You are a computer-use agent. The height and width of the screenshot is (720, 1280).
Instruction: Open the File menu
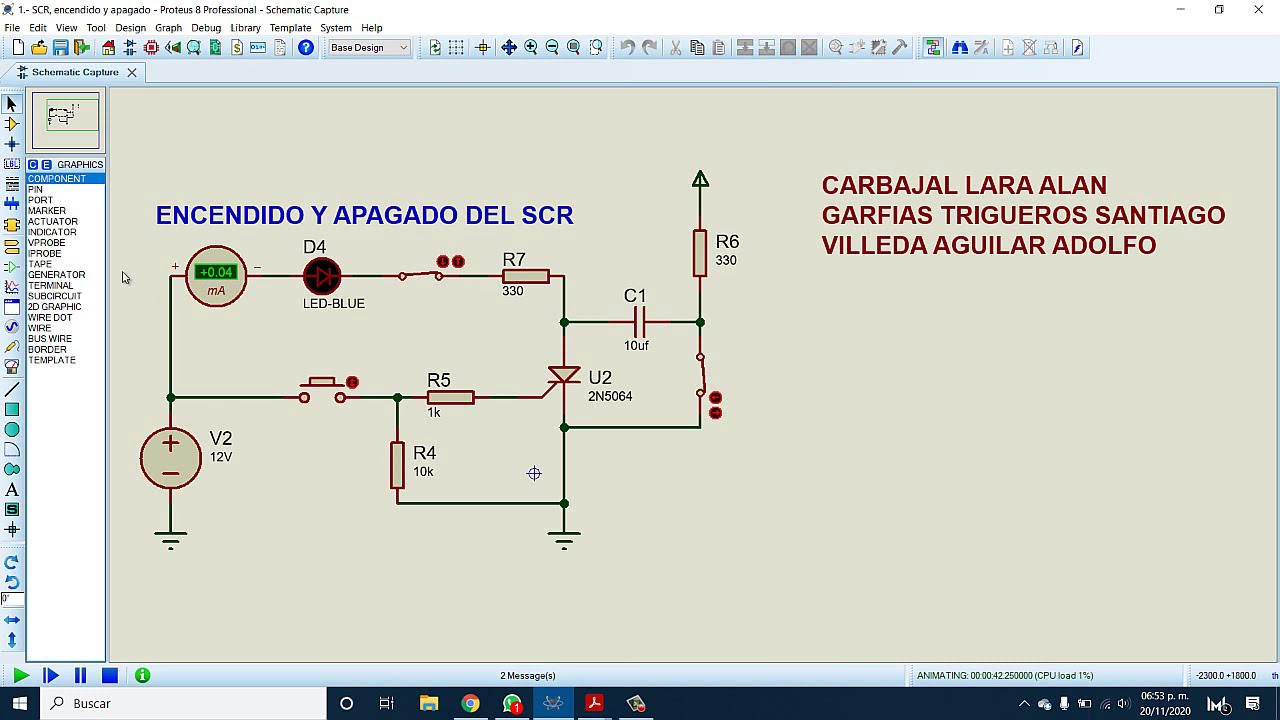(x=12, y=28)
